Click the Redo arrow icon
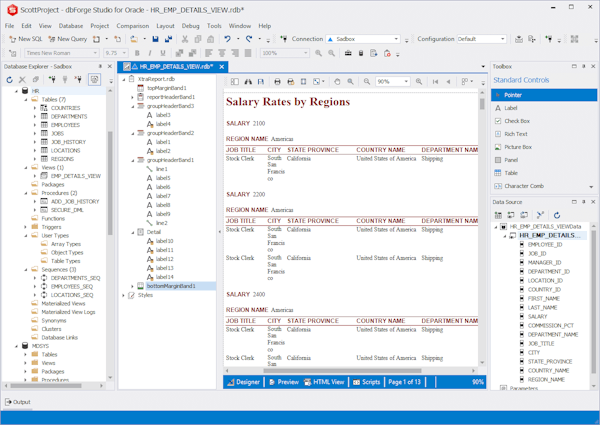This screenshot has width=600, height=425. (249, 39)
